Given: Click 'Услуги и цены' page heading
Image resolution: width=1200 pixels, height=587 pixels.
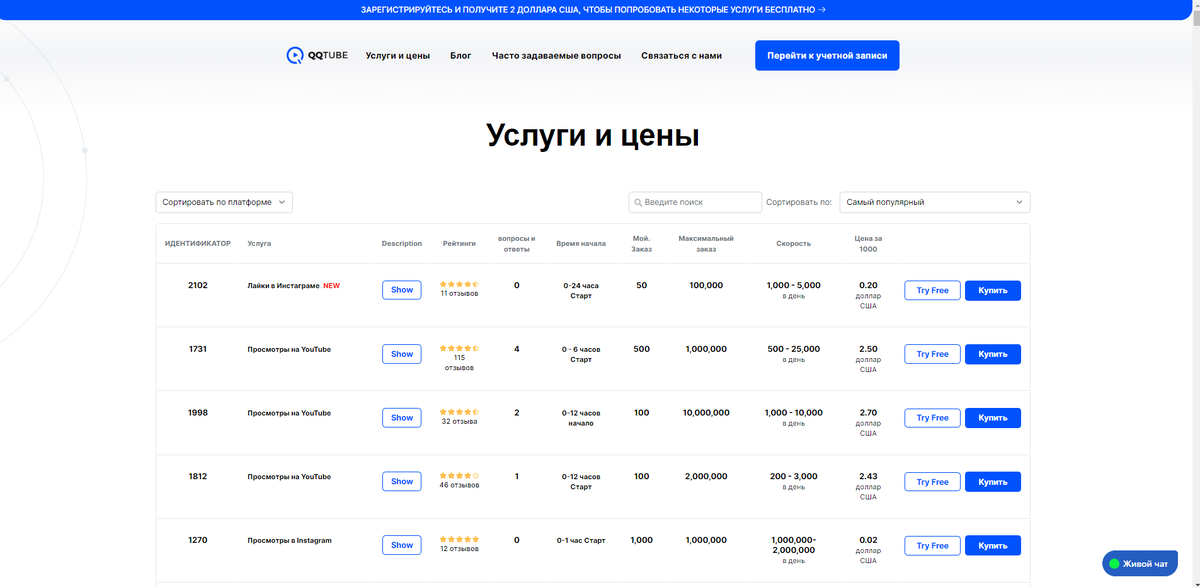Looking at the screenshot, I should click(x=593, y=135).
